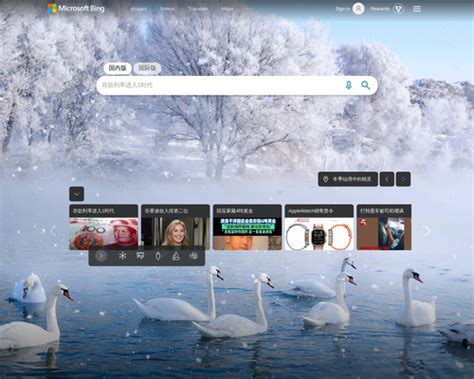This screenshot has height=379, width=474.
Task: Select the 国内版 search tab
Action: pos(117,68)
